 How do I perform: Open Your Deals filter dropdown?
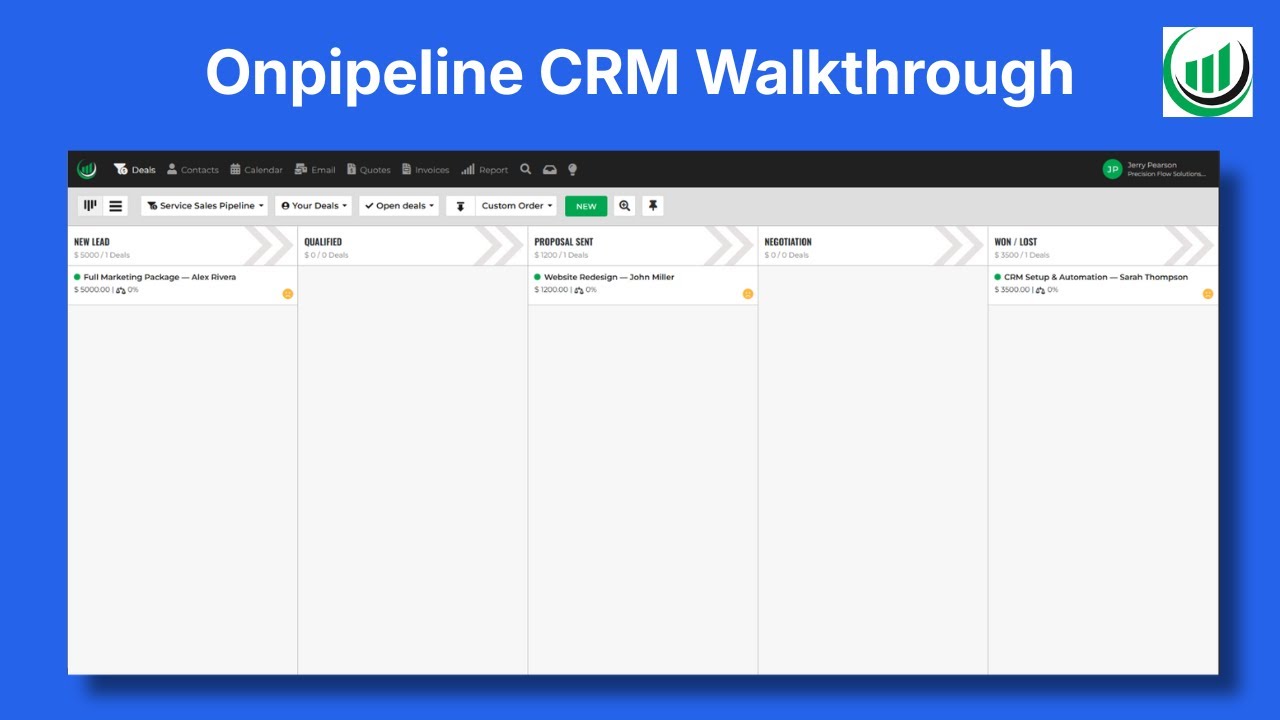coord(314,206)
